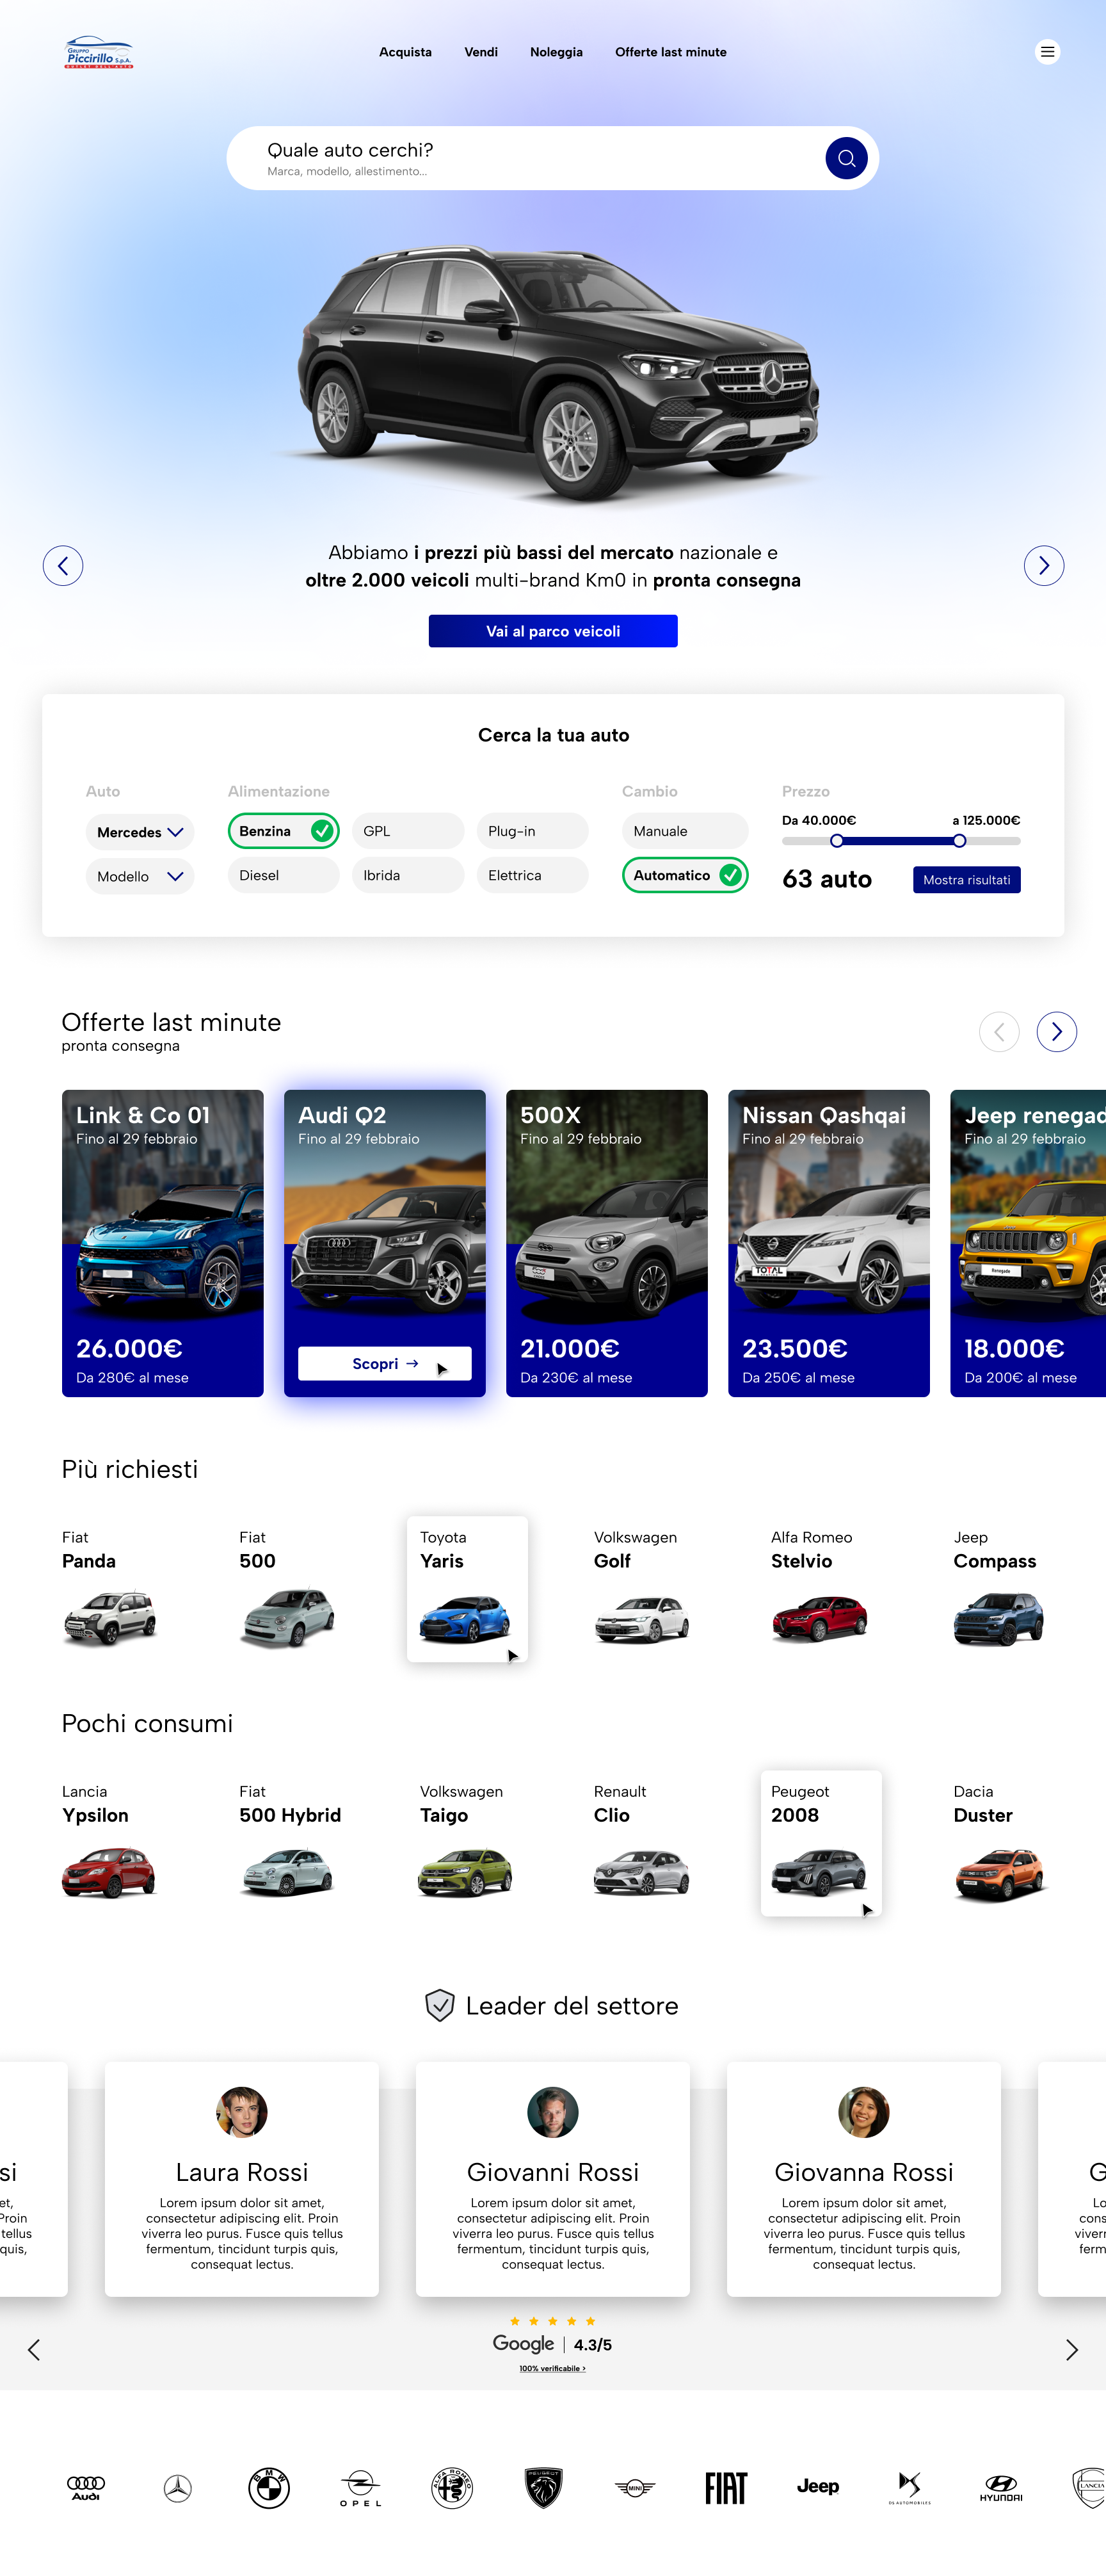Viewport: 1106px width, 2576px height.
Task: Click the Hyundai brand logo
Action: coord(1001,2488)
